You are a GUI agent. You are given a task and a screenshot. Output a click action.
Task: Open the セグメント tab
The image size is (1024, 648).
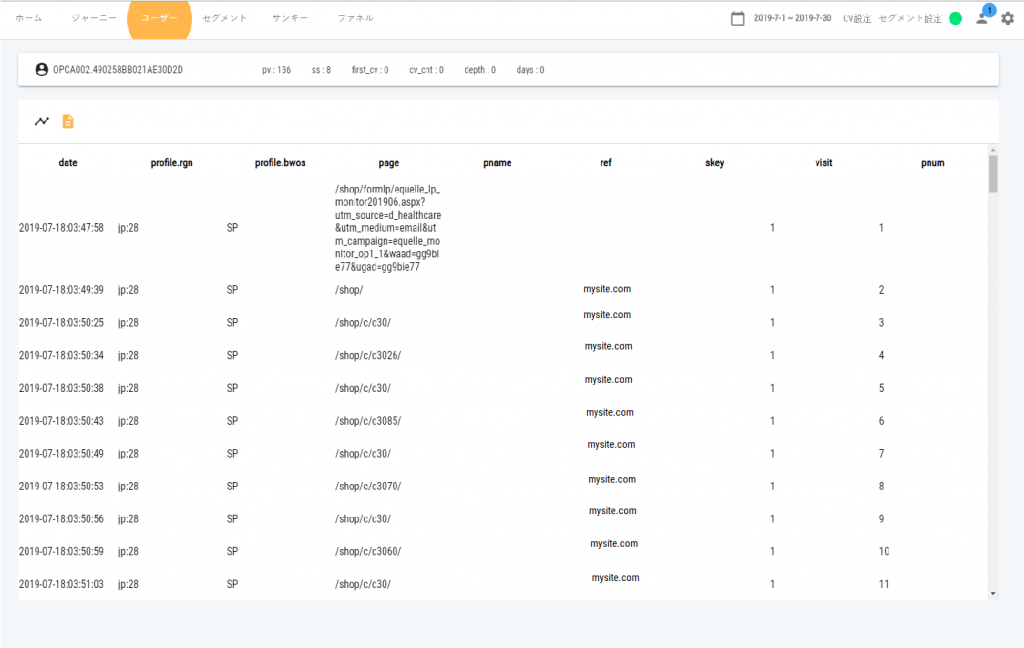point(225,17)
